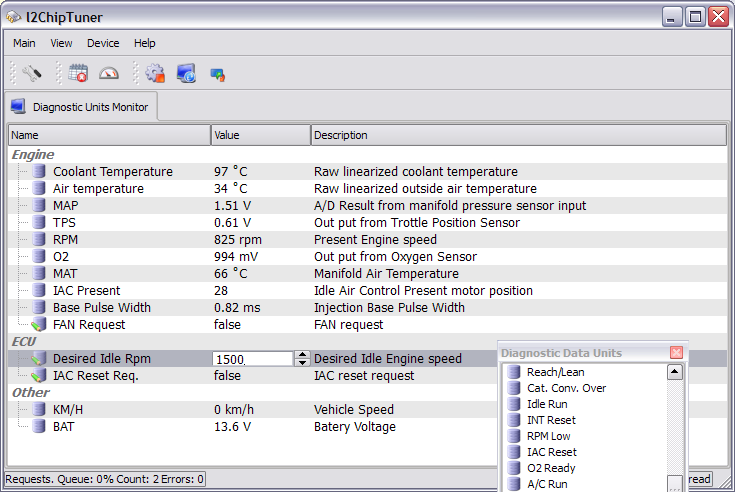Click the O2 row cylinder icon
Screen dimensions: 735x492
click(39, 256)
